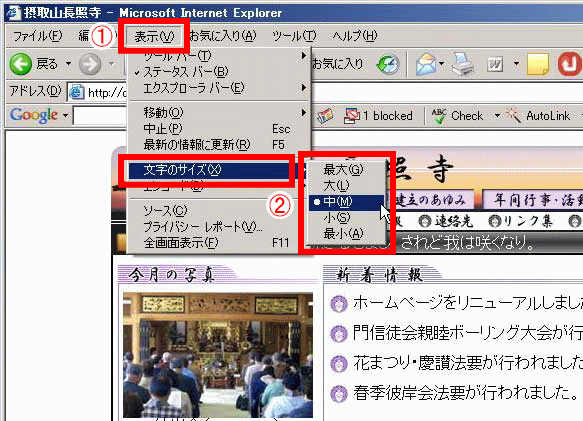This screenshot has width=583, height=421.
Task: Choose 文字のサイズ(X) menu item
Action: coord(210,170)
